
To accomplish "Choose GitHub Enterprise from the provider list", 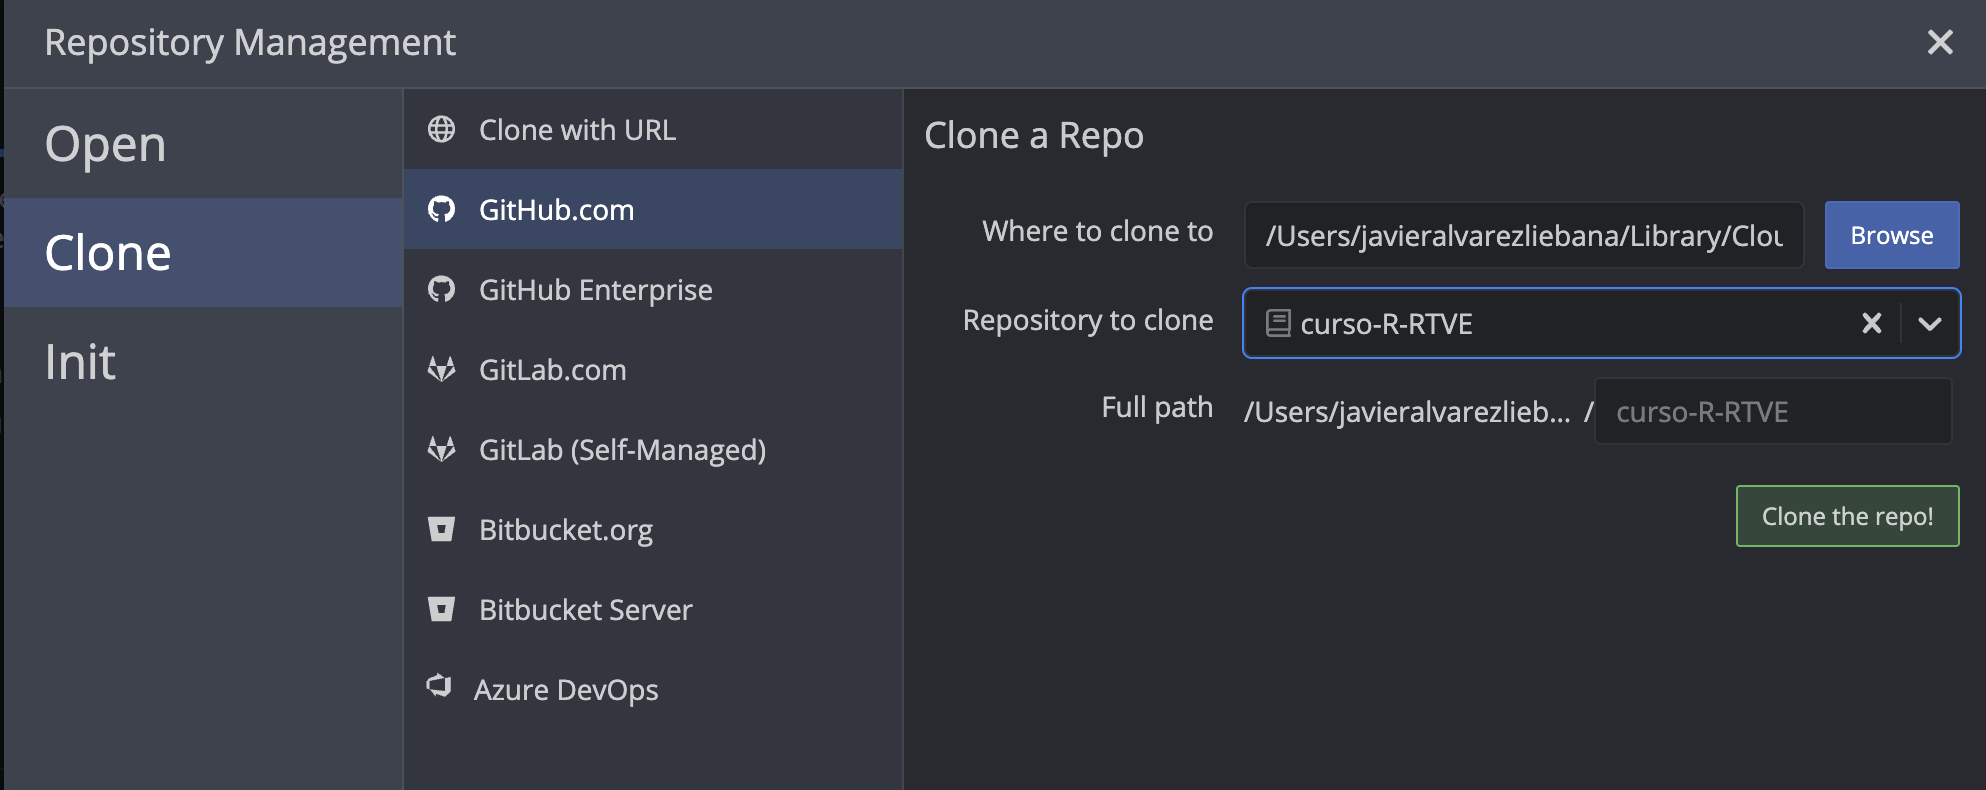I will point(595,290).
